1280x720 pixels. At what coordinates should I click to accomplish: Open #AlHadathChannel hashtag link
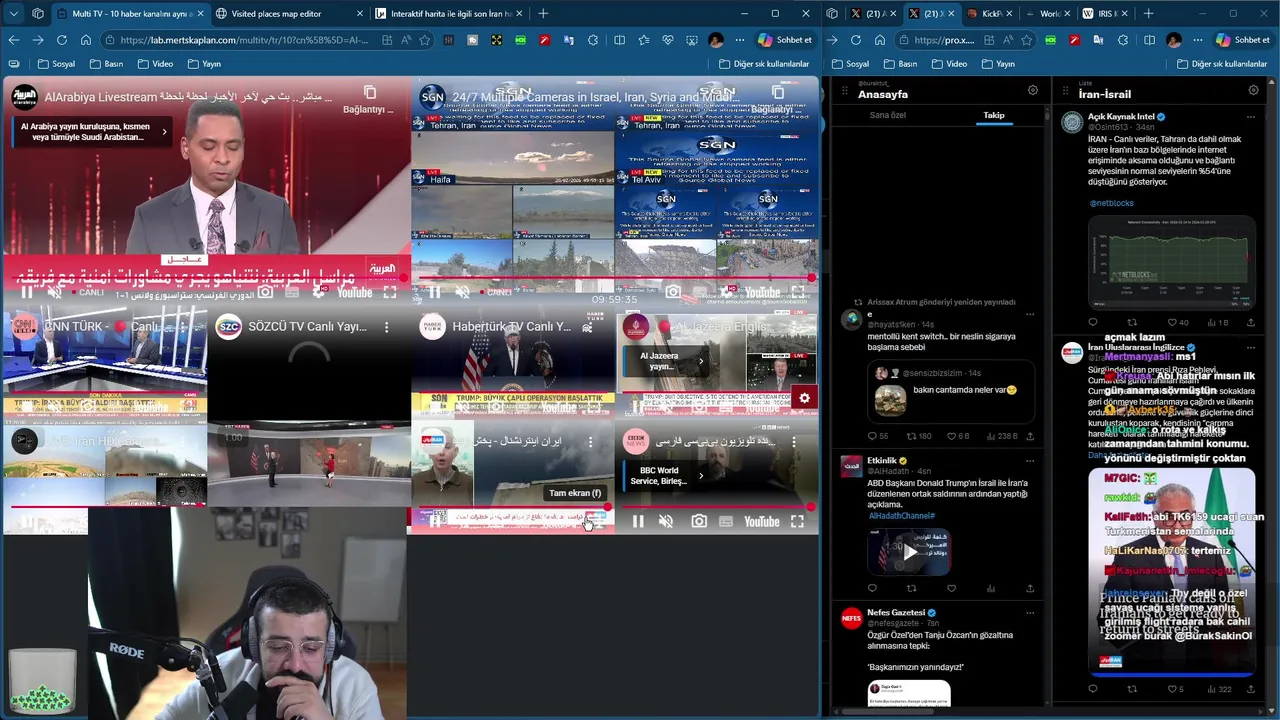(x=901, y=516)
